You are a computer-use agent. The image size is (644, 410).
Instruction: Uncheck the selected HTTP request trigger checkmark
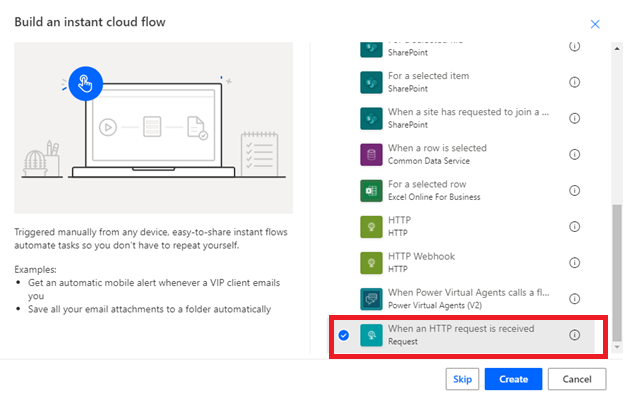tap(344, 335)
